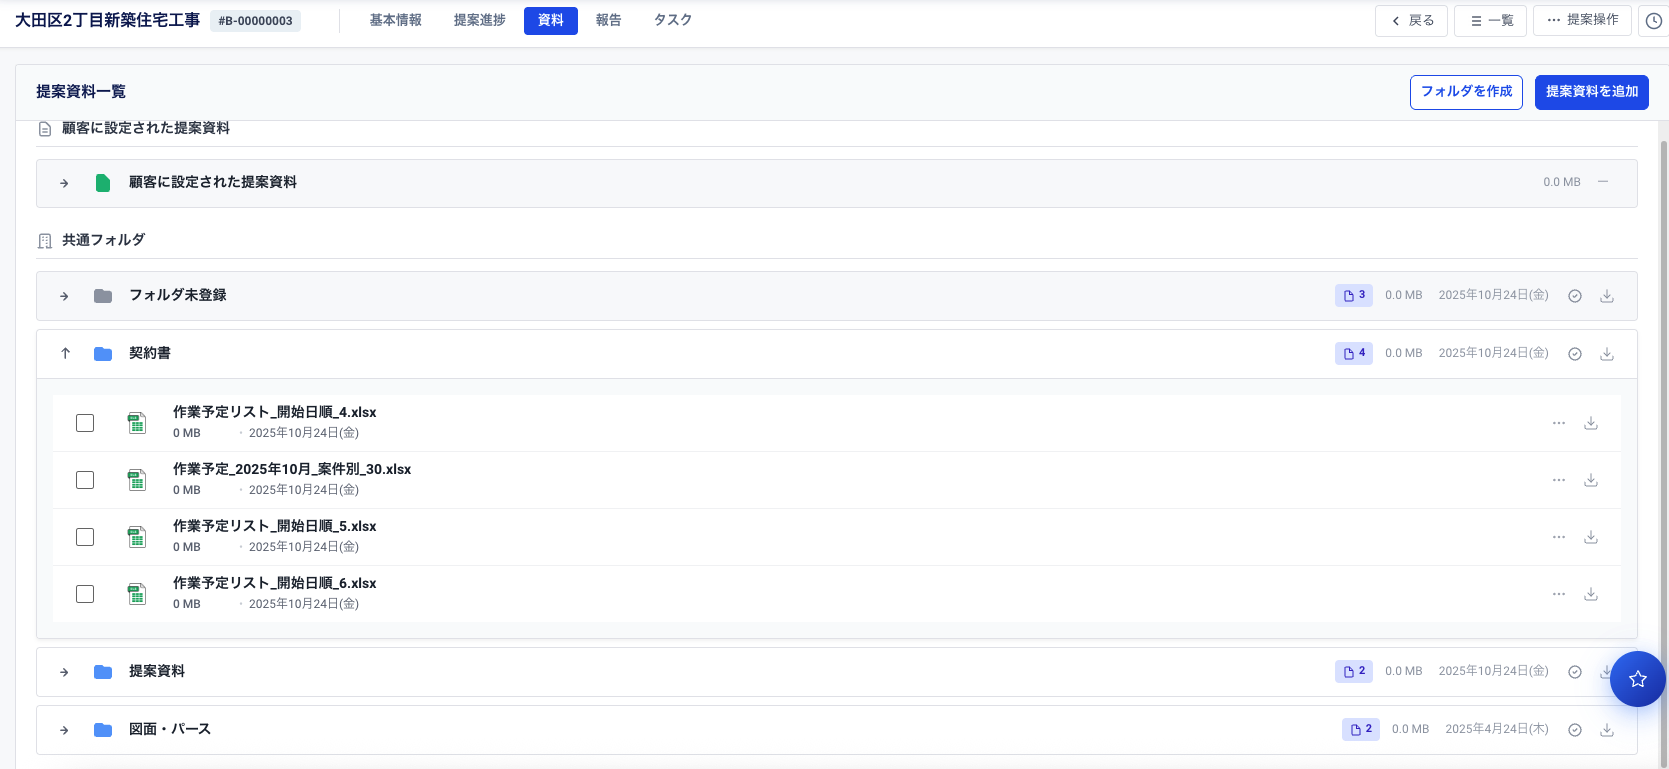Switch to the 基本情報 tab
This screenshot has width=1669, height=769.
[395, 20]
